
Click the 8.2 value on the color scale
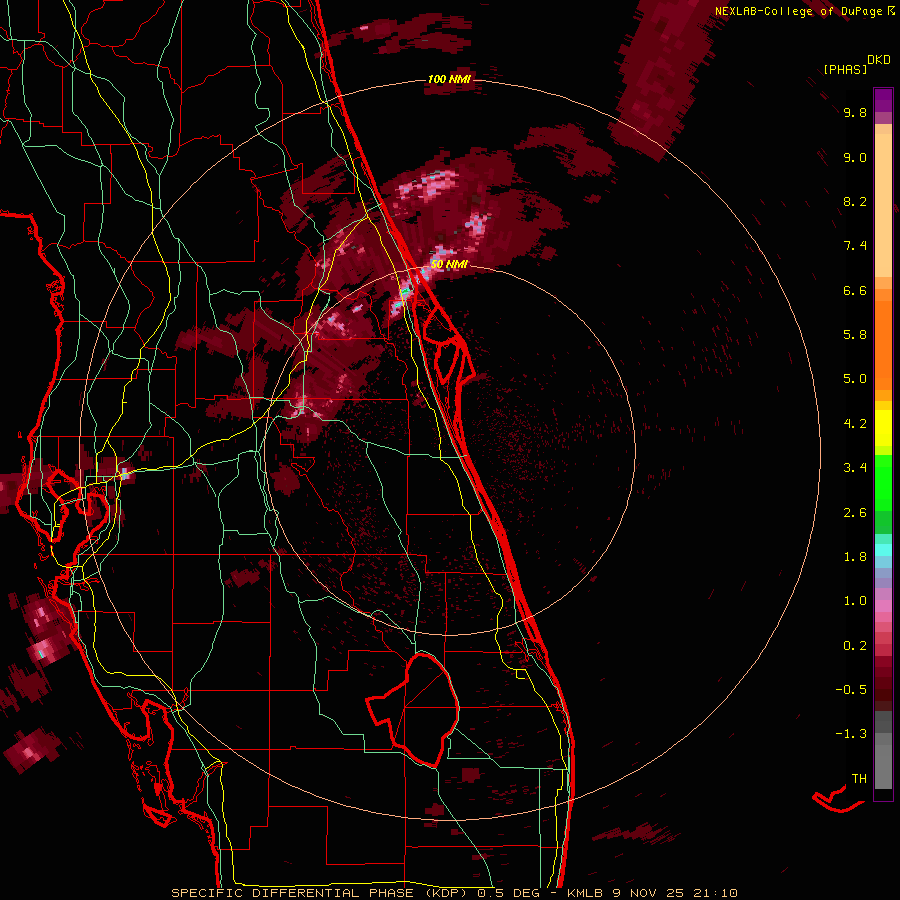tap(855, 201)
